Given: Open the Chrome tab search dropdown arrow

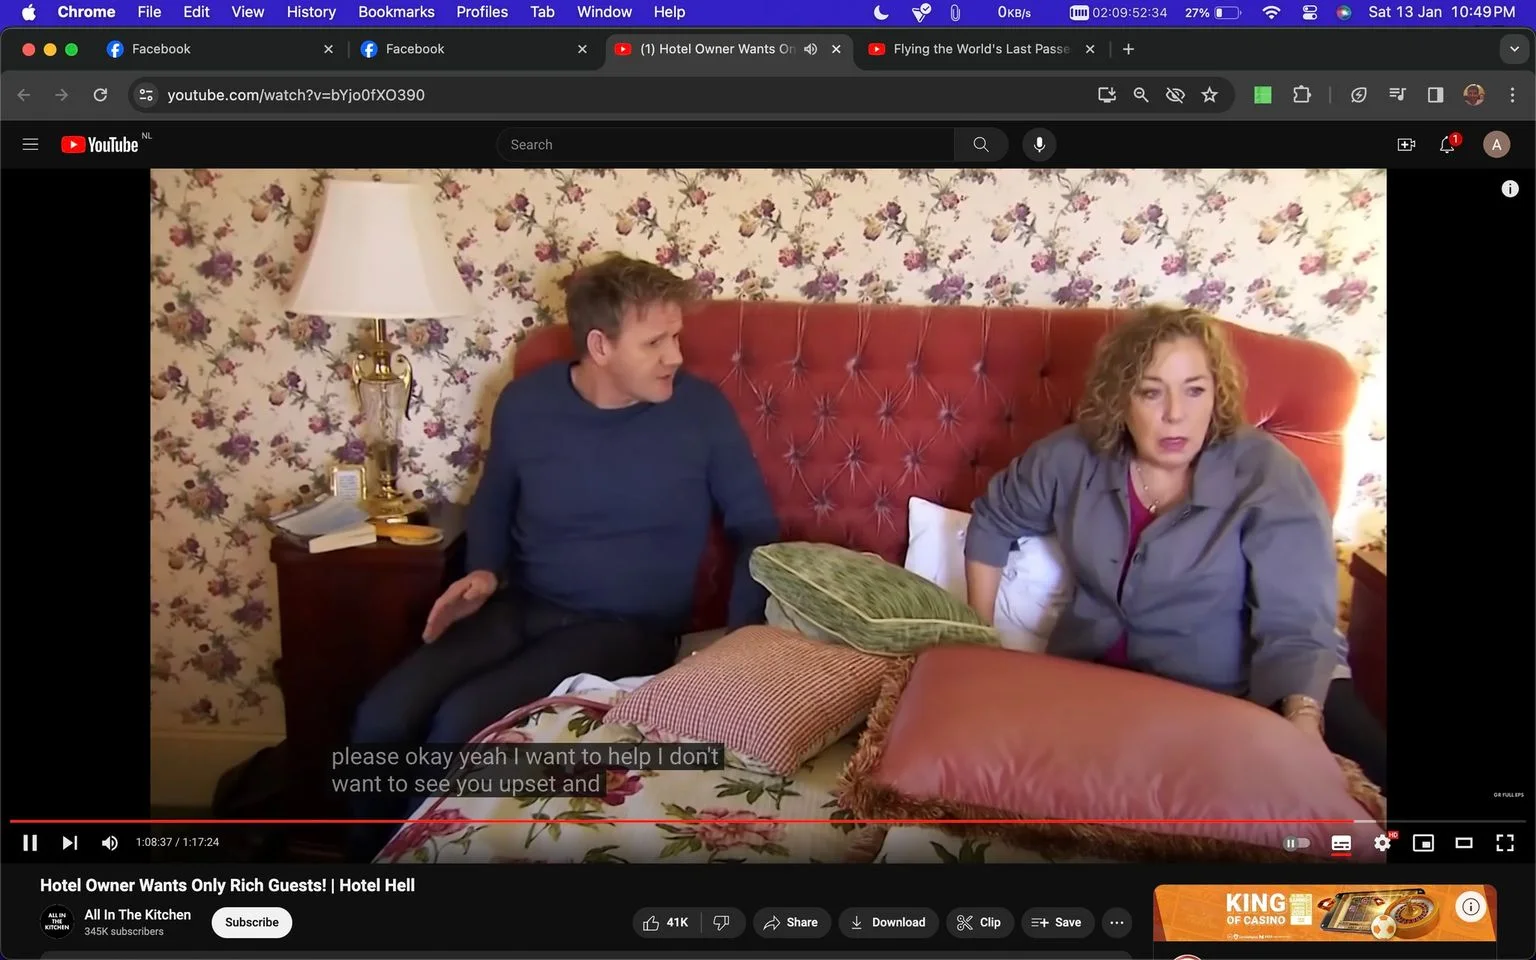Looking at the screenshot, I should 1514,49.
